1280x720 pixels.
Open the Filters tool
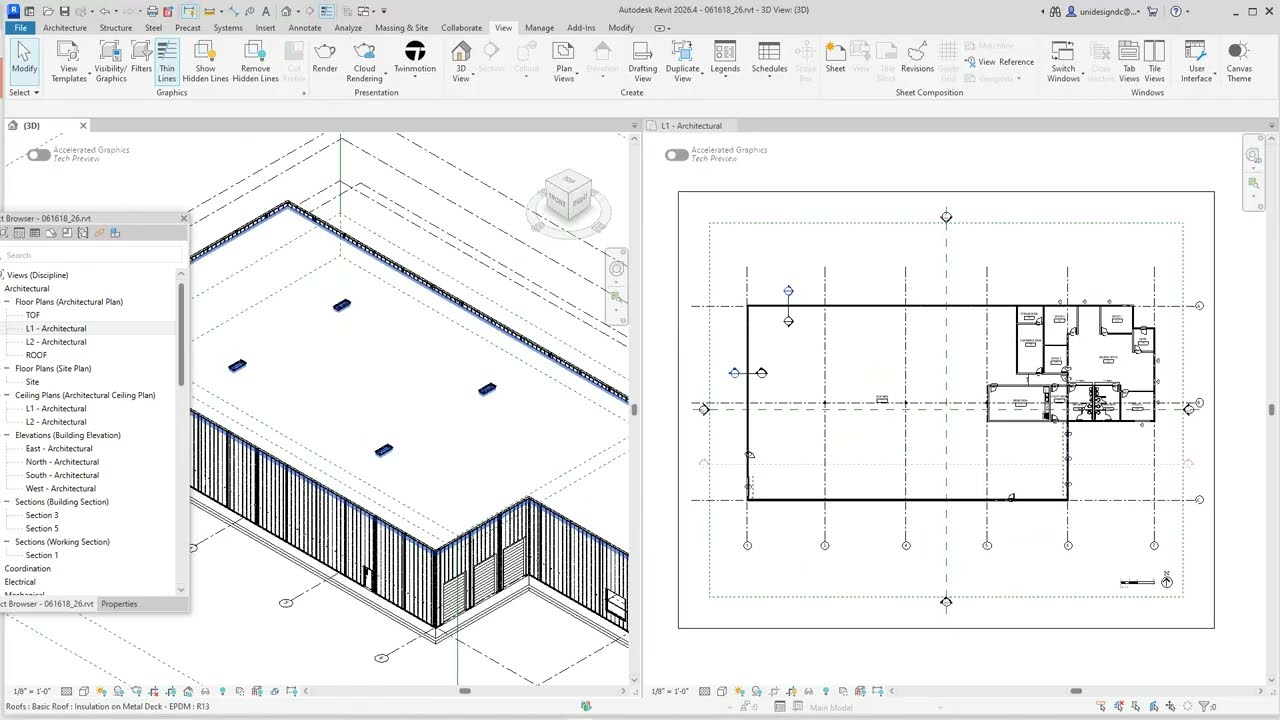tap(141, 58)
